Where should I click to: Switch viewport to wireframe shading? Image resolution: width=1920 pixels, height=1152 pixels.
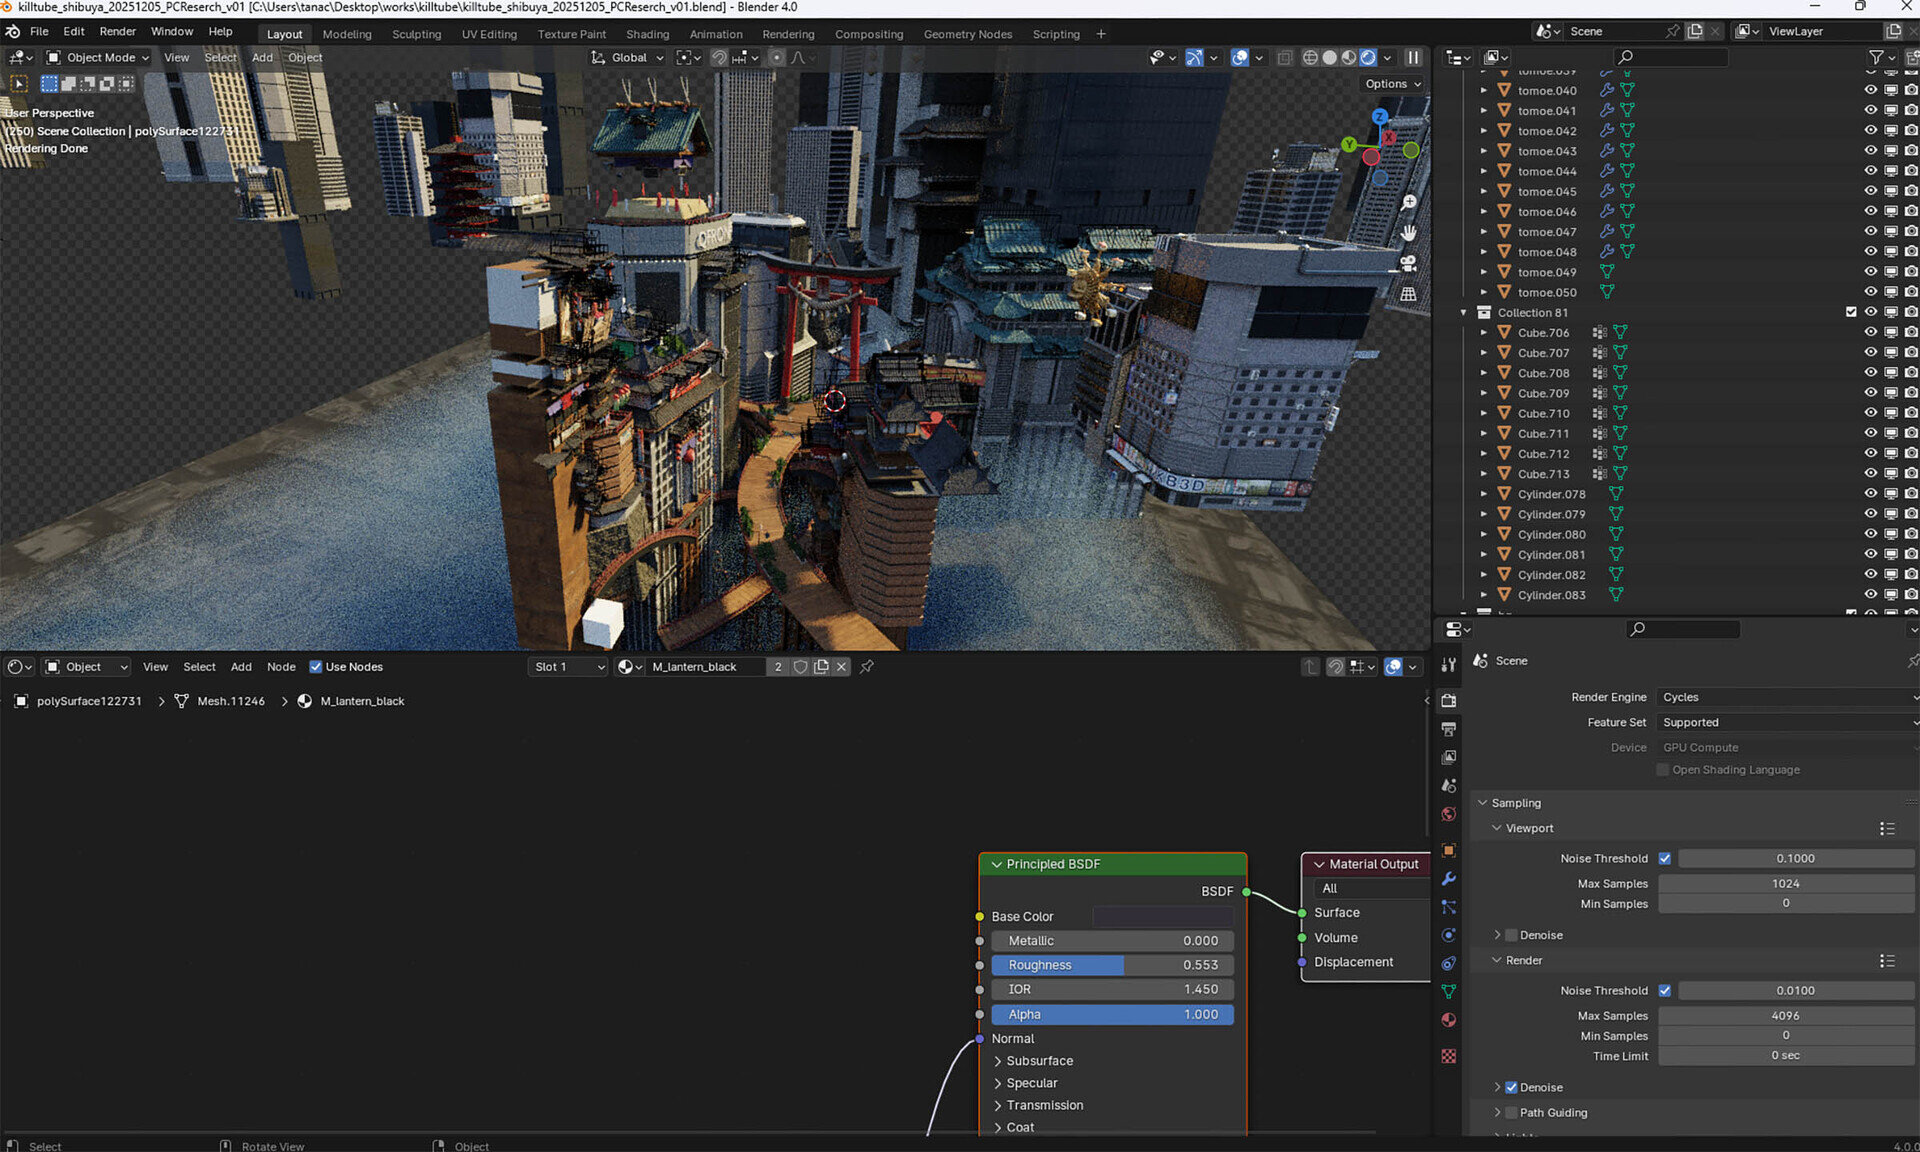1310,58
